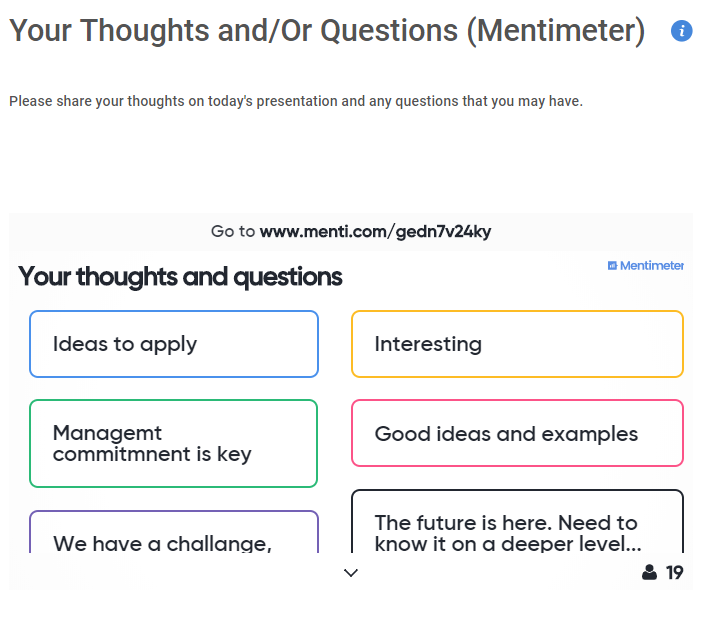This screenshot has width=728, height=633.
Task: Click the 'Please share your thoughts' description
Action: pyautogui.click(x=296, y=101)
